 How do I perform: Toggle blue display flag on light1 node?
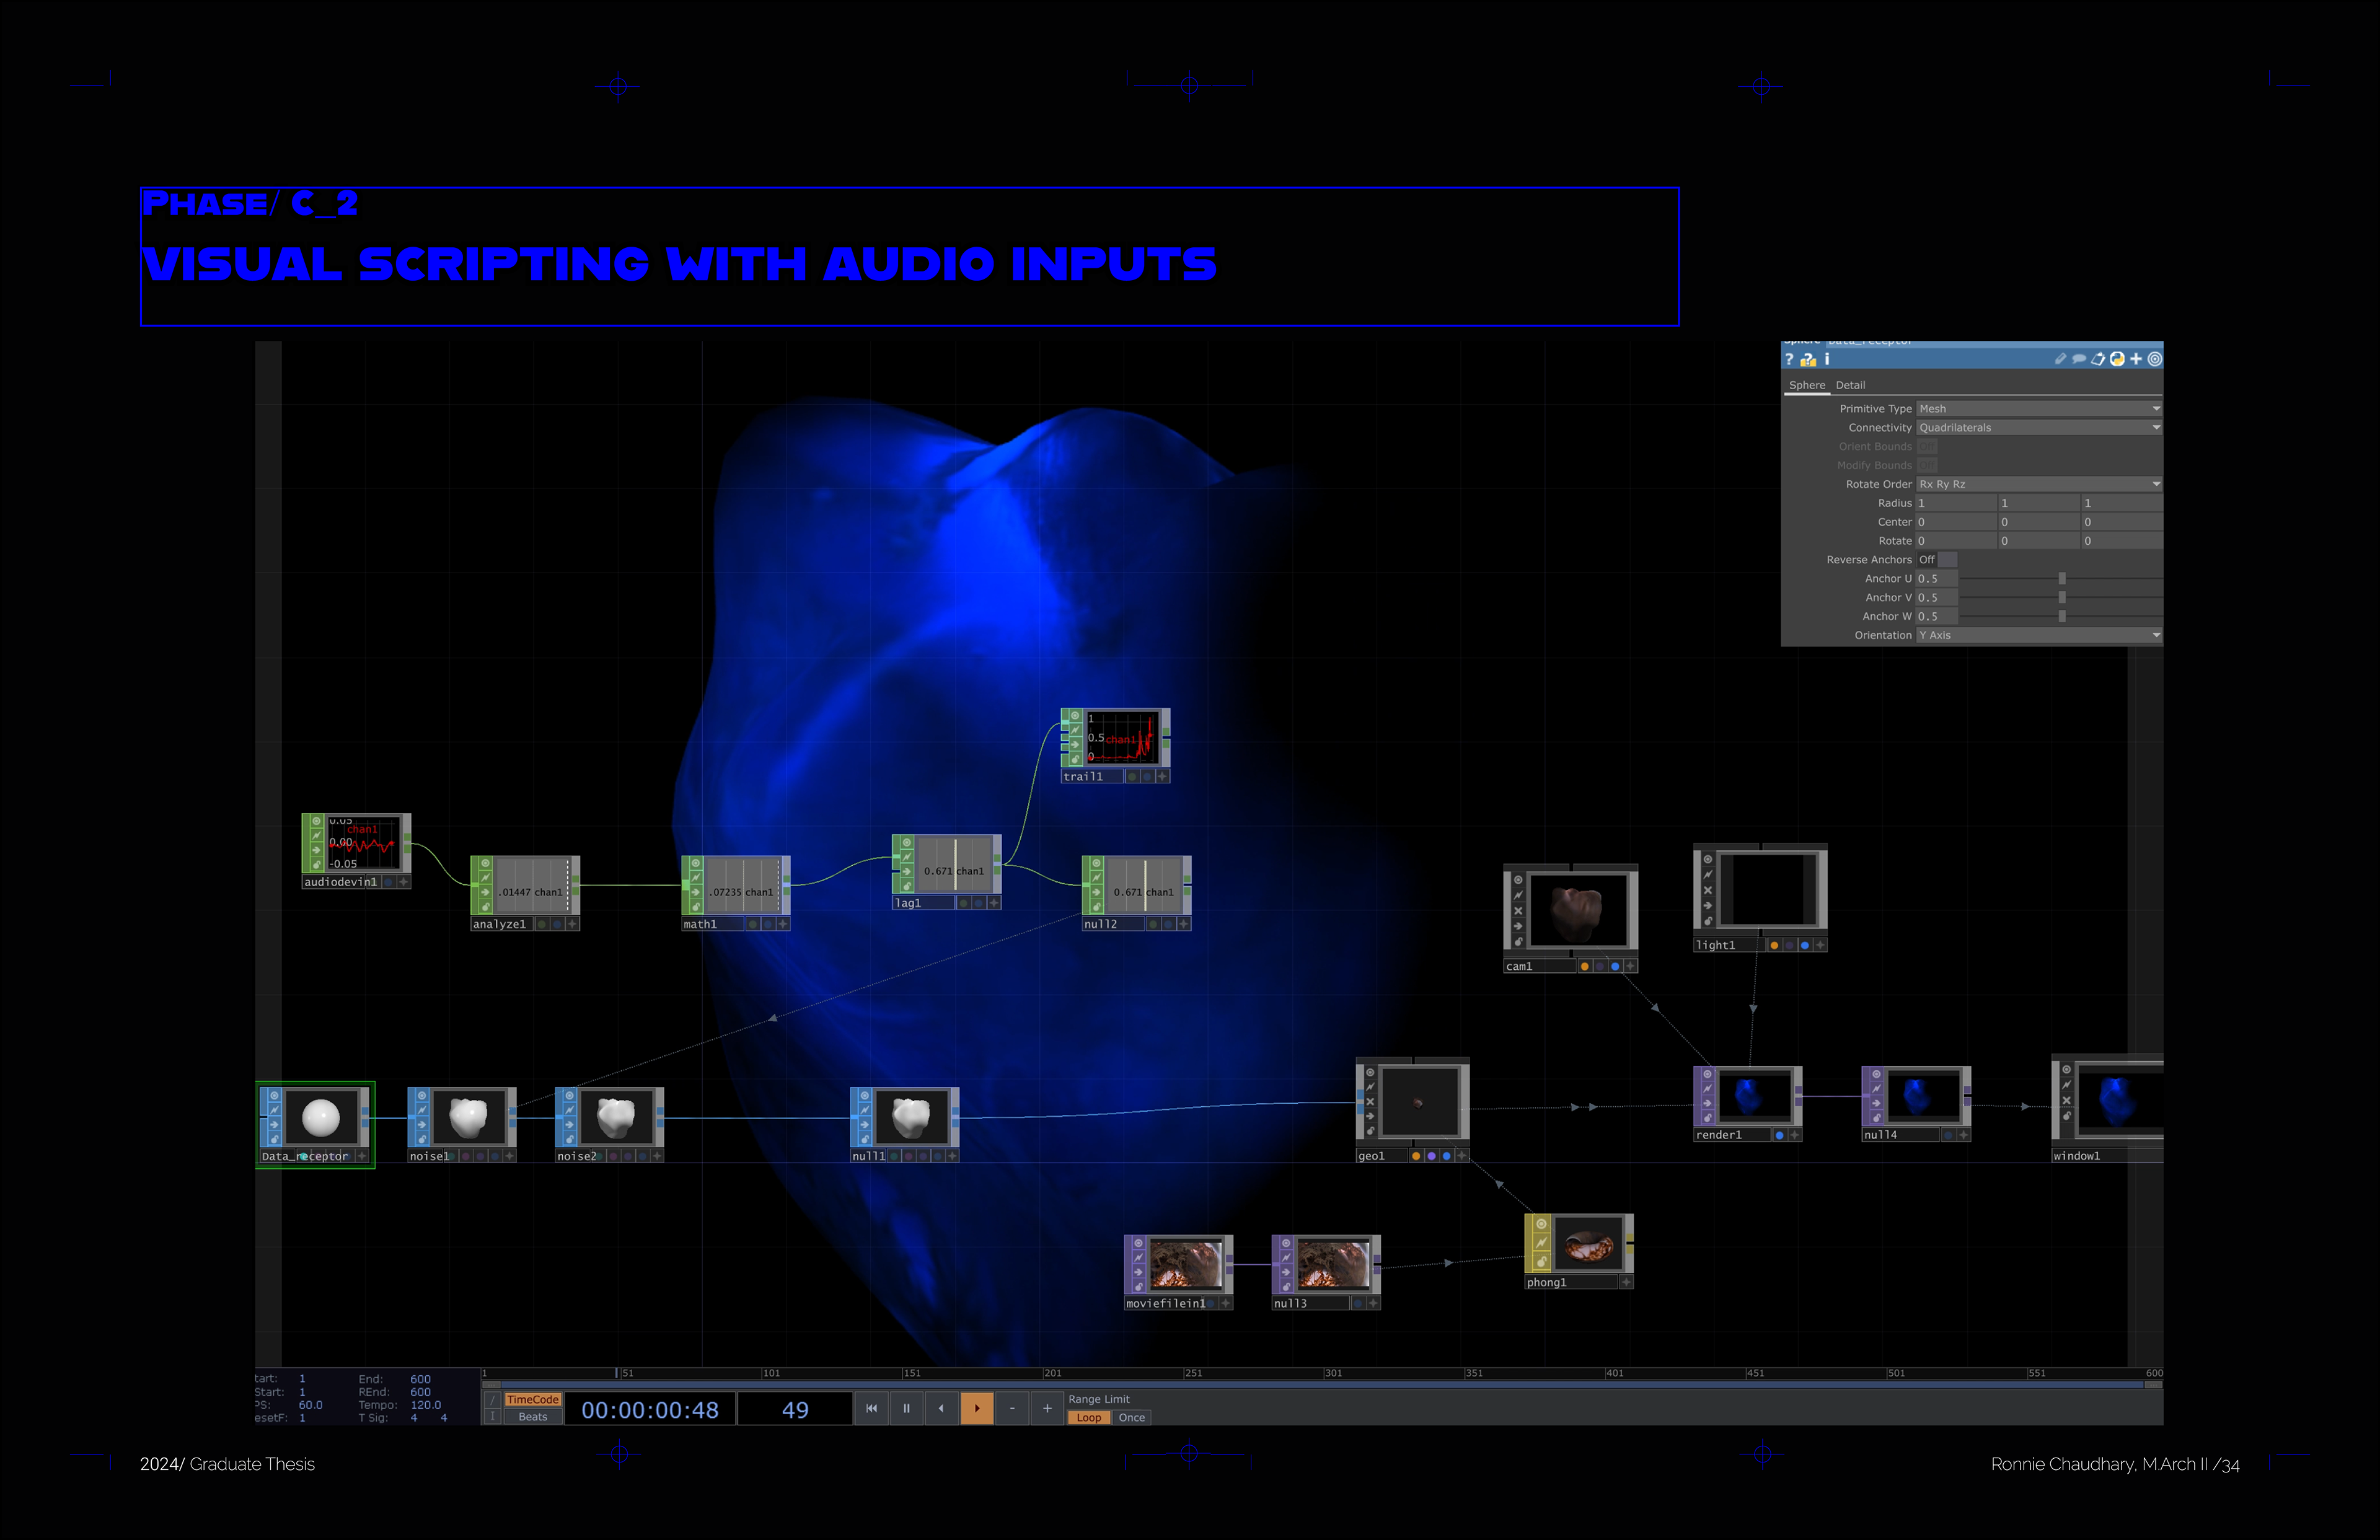[x=1805, y=945]
